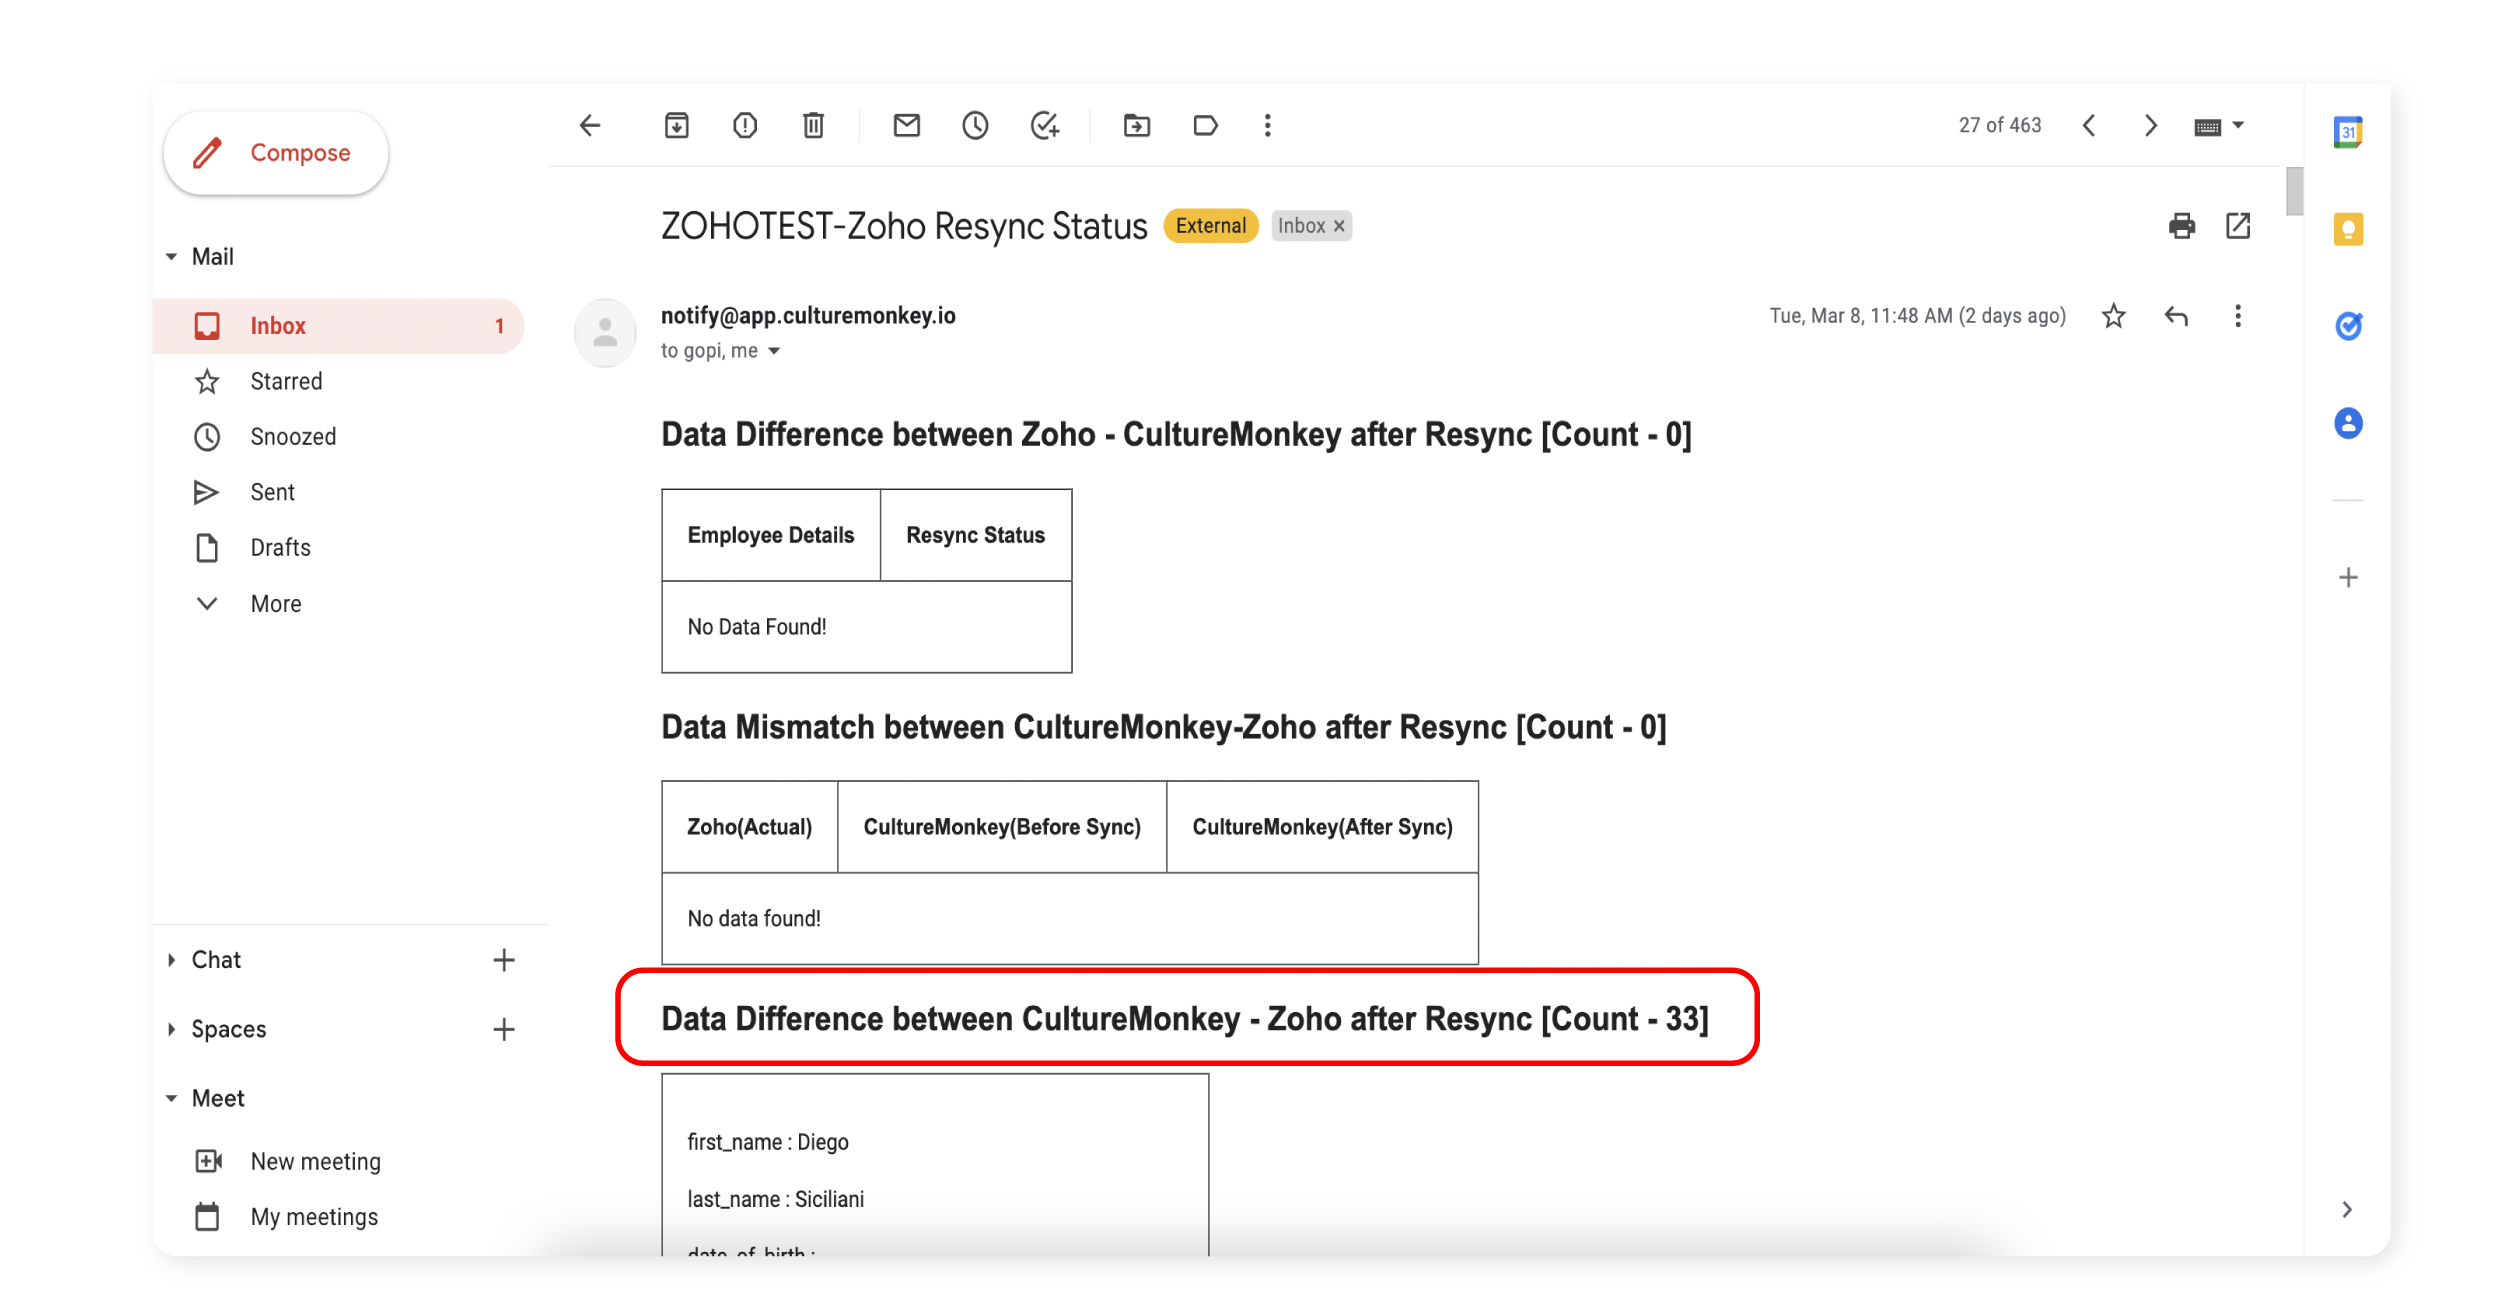
Task: Expand the Chat section
Action: 172,960
